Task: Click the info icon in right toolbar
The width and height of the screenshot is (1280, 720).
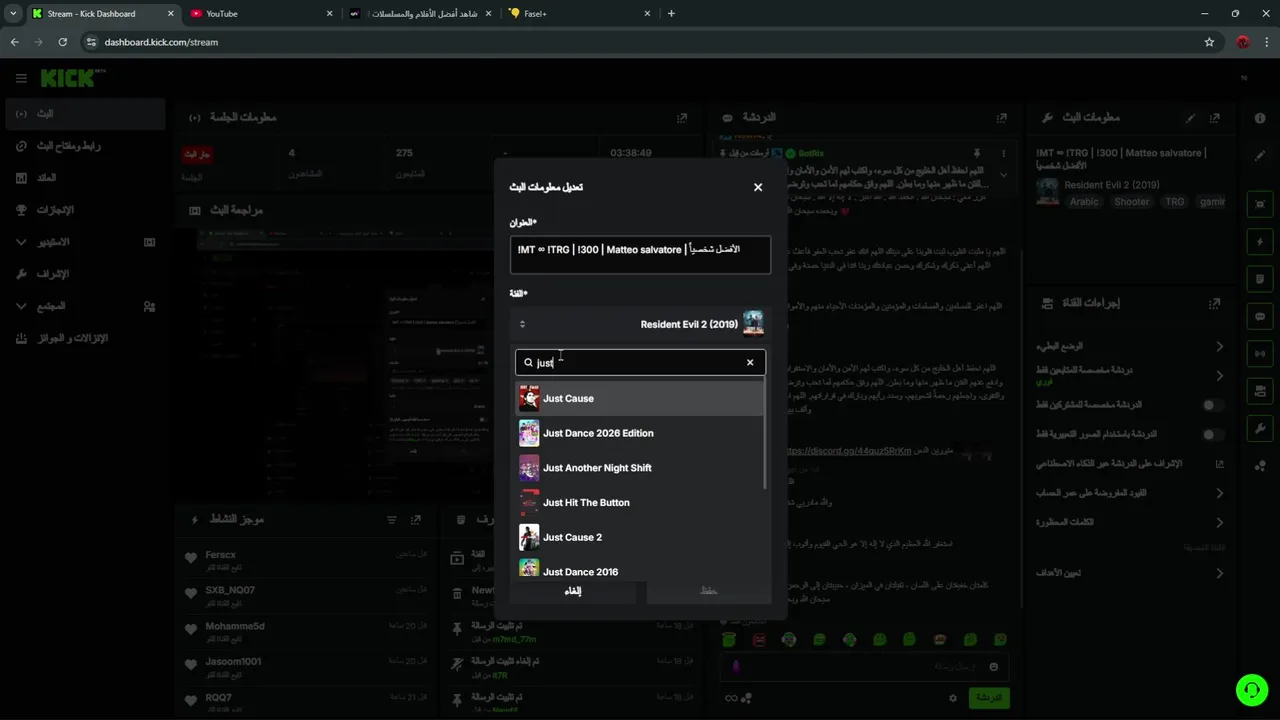Action: (x=1260, y=118)
